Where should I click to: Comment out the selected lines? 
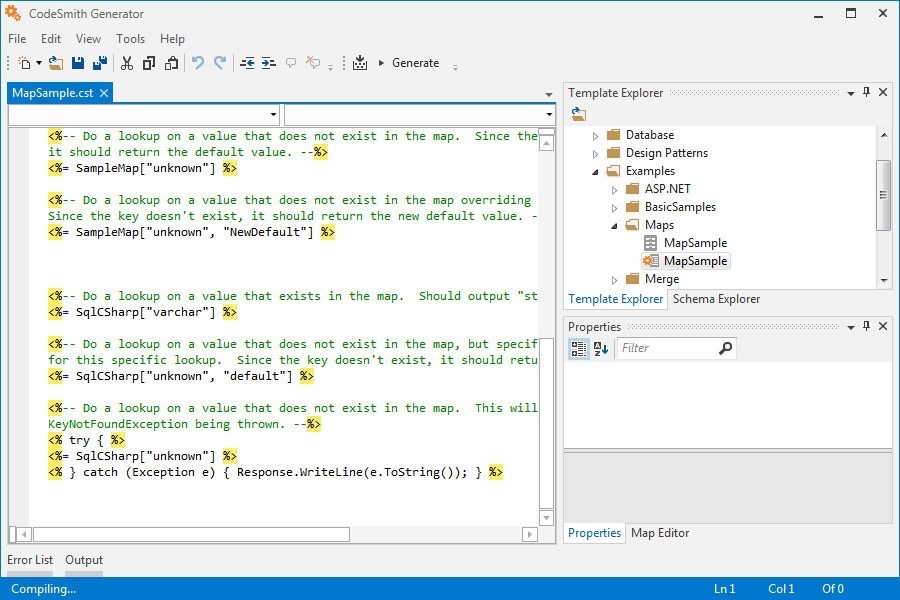[x=291, y=63]
